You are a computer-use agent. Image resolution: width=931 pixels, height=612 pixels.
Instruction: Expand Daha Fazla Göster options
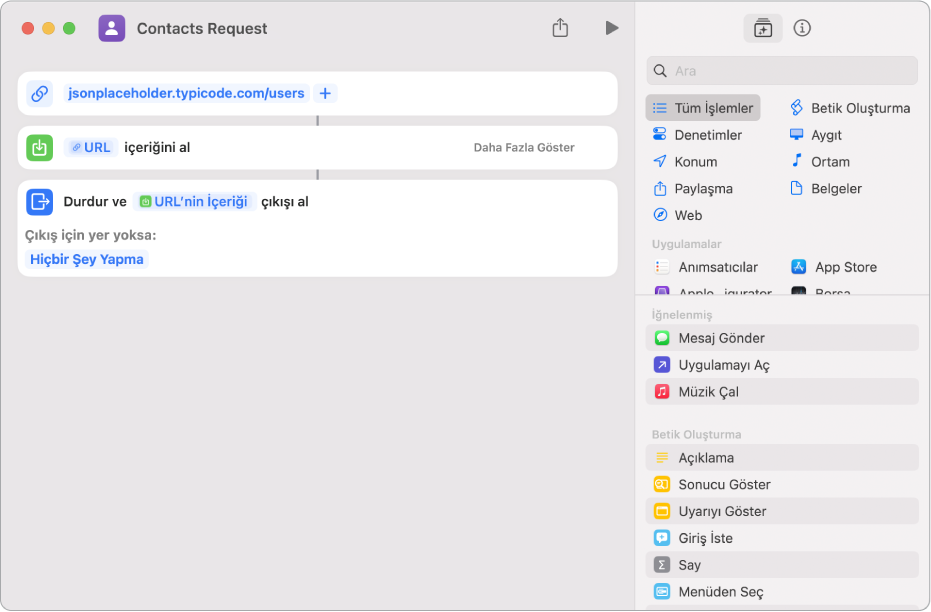point(524,147)
